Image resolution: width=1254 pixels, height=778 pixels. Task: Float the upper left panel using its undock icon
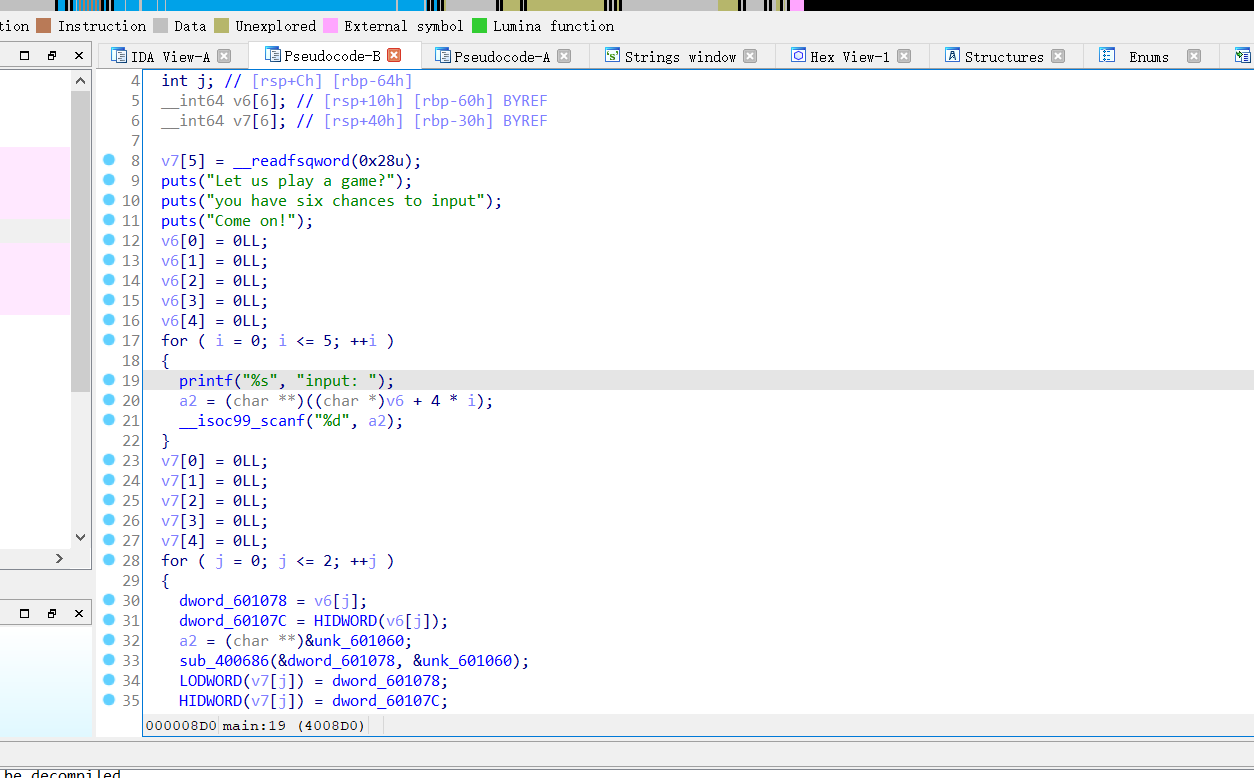(x=52, y=56)
